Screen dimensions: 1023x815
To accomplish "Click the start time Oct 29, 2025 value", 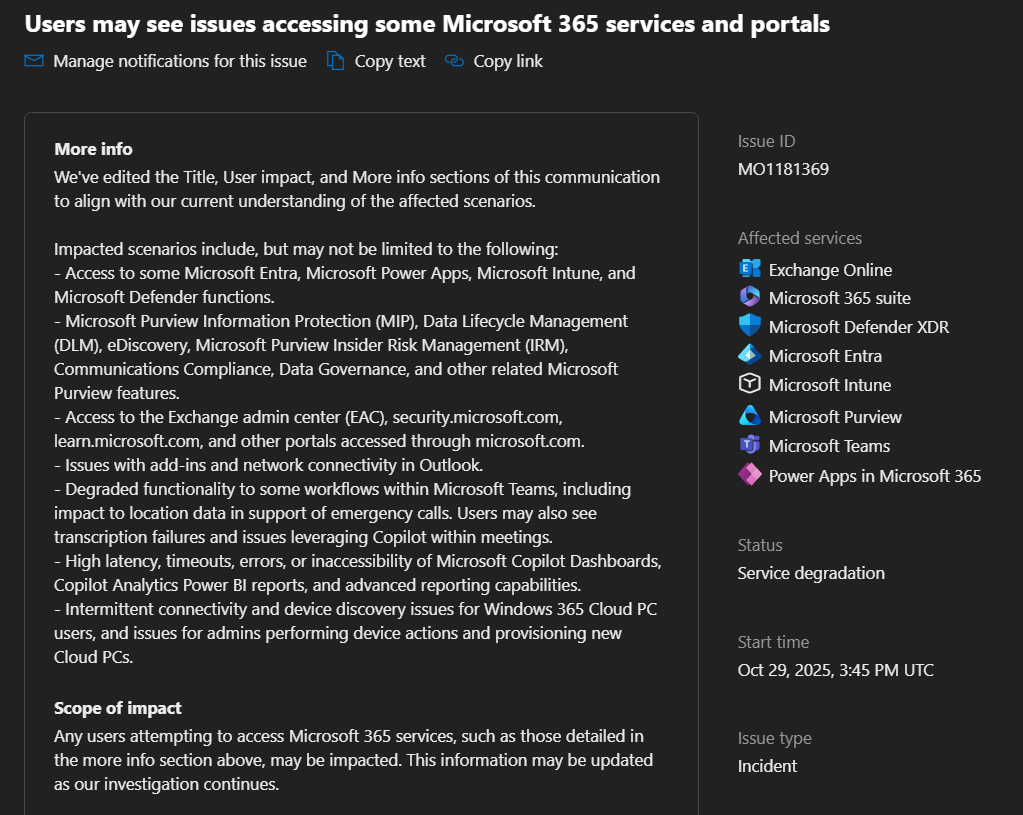I will click(835, 670).
